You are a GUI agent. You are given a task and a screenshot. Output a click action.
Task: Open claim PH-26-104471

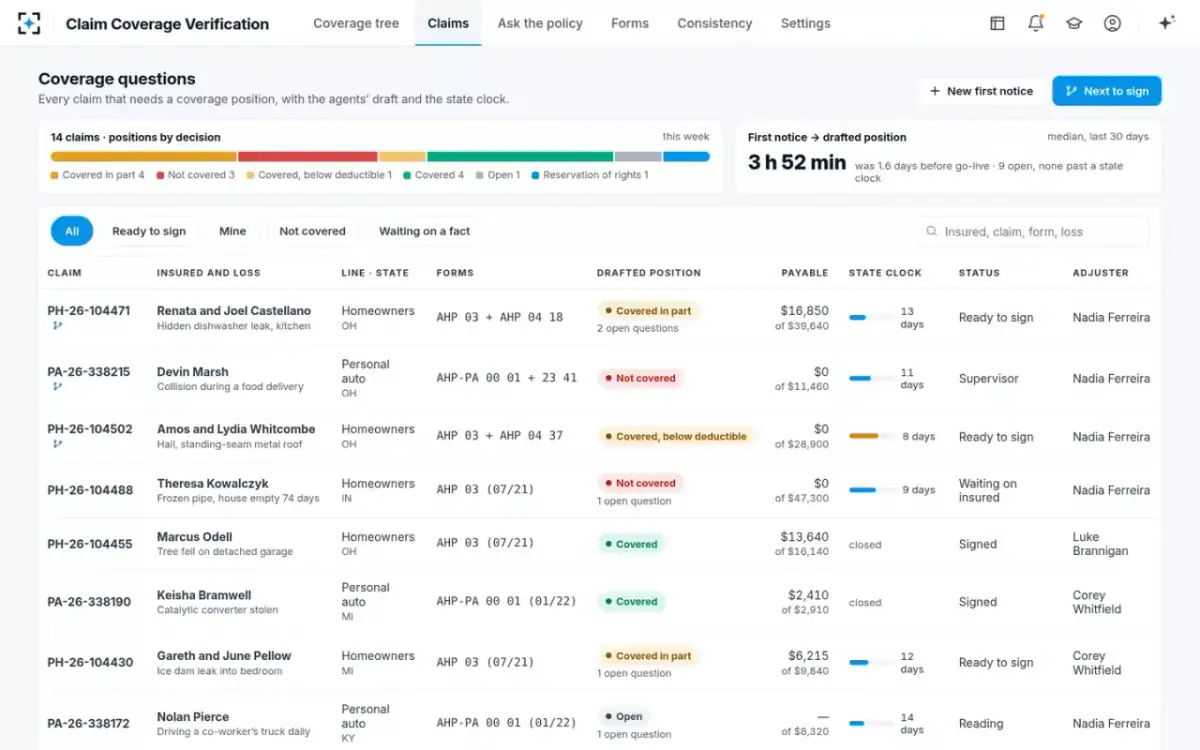coord(89,311)
